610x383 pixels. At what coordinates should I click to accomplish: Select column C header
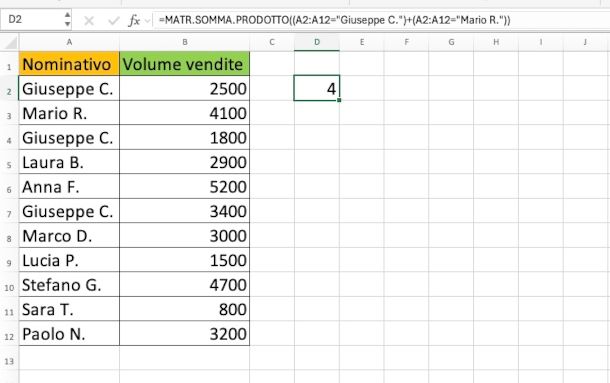tap(272, 42)
